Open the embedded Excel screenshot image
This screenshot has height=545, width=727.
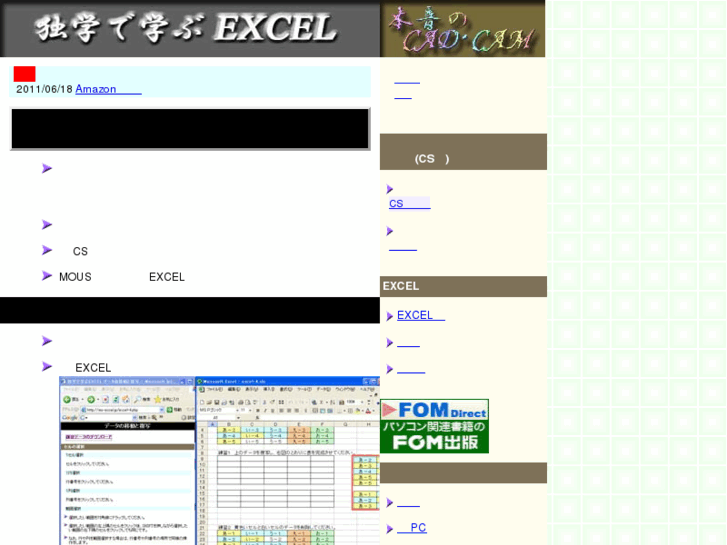(219, 461)
